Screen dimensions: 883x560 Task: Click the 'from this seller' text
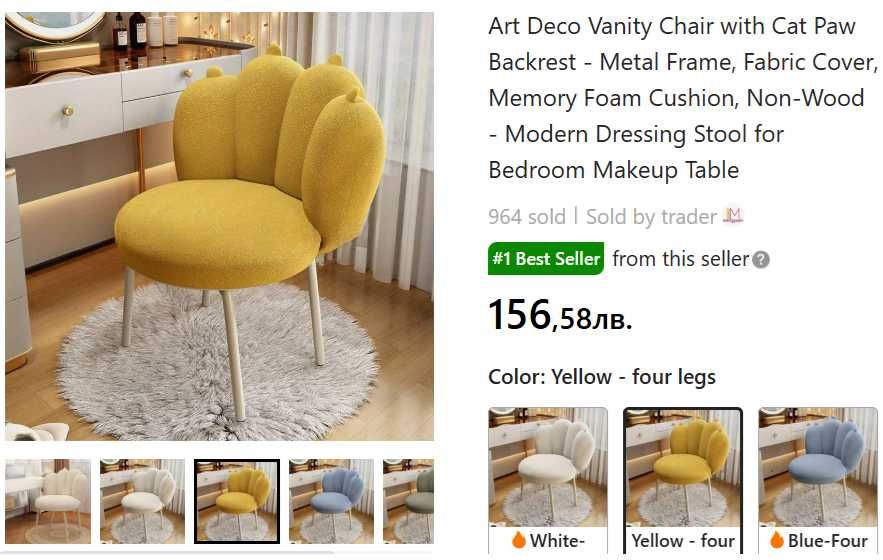pos(680,259)
